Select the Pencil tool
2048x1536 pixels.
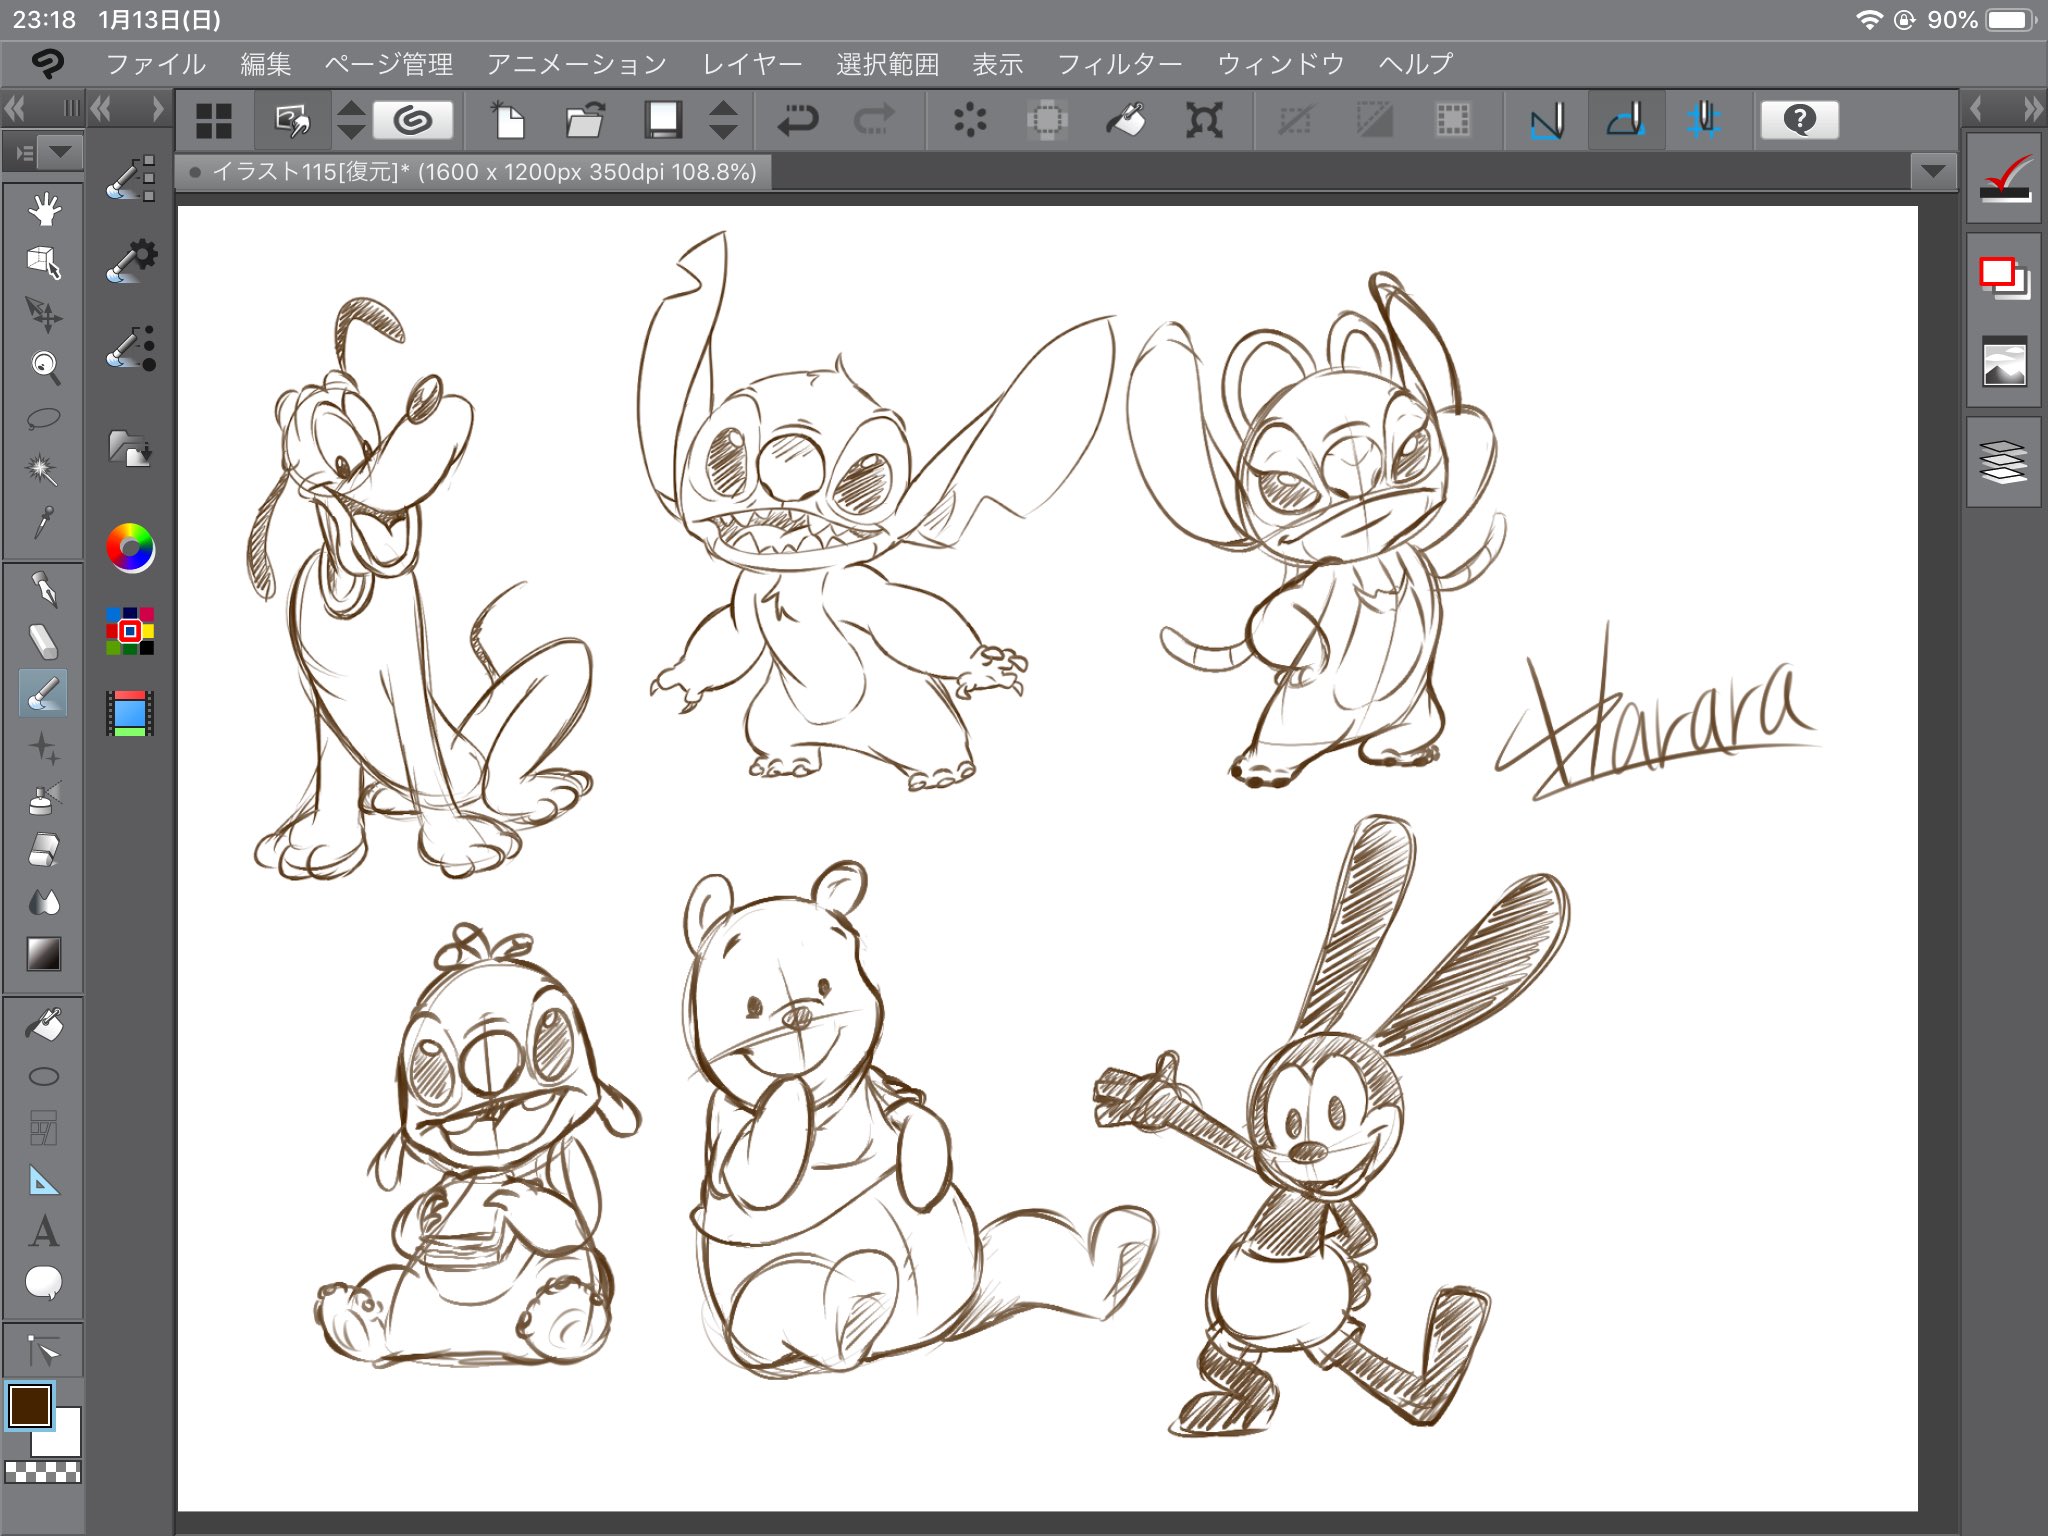point(43,641)
